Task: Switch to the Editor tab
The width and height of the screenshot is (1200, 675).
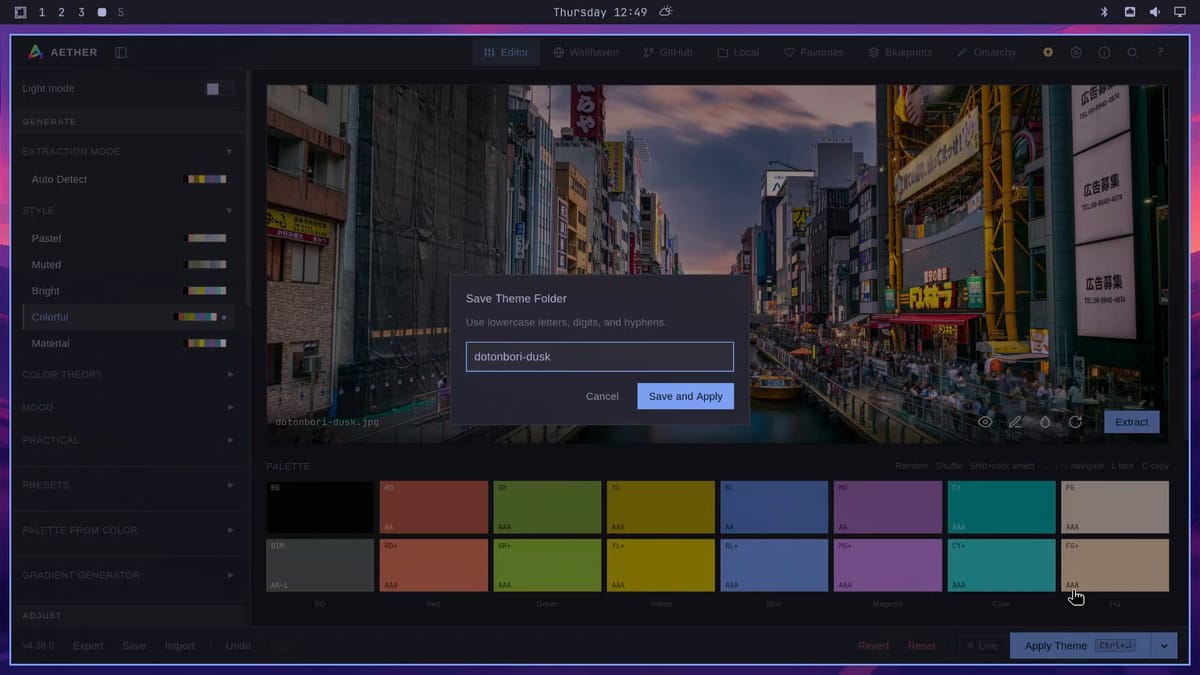Action: pos(506,52)
